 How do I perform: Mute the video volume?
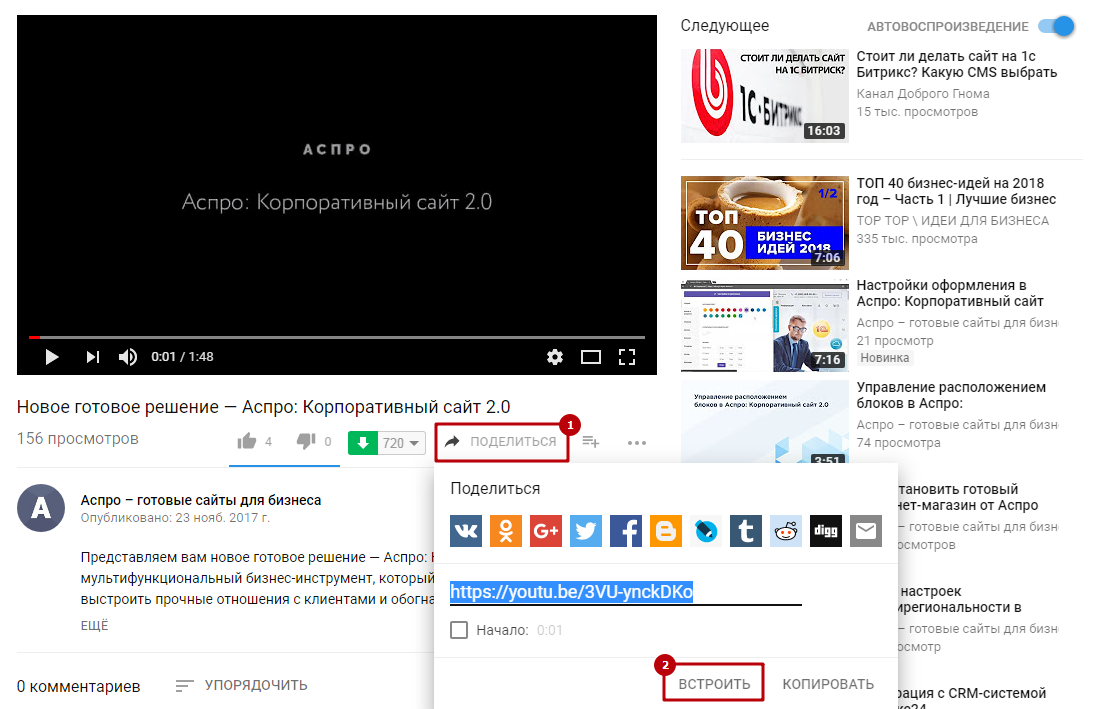[x=128, y=357]
